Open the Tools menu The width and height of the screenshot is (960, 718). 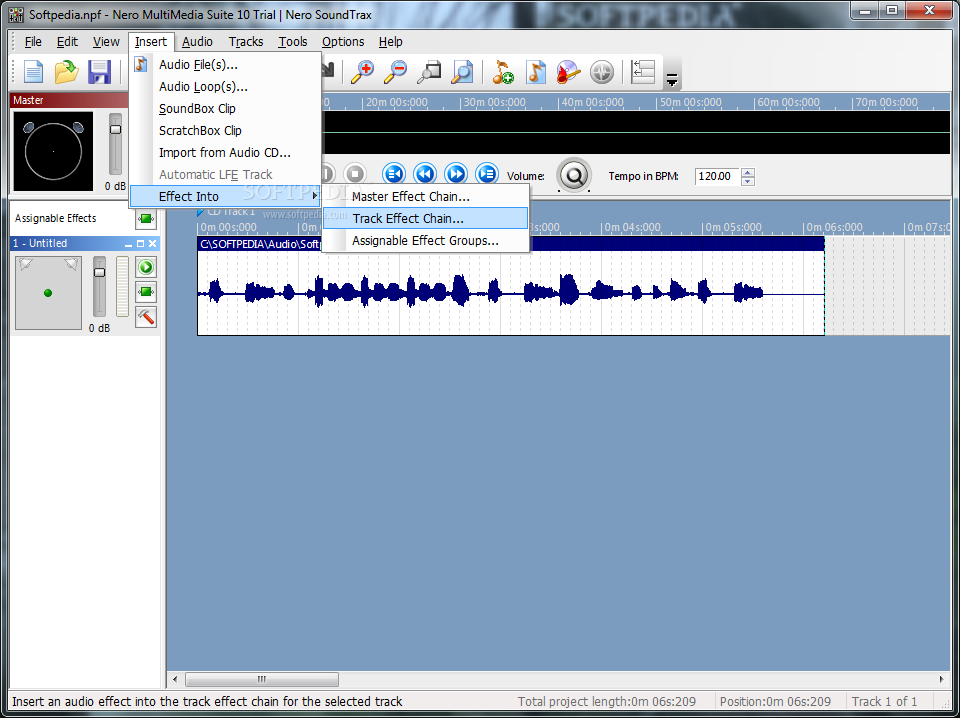point(293,42)
